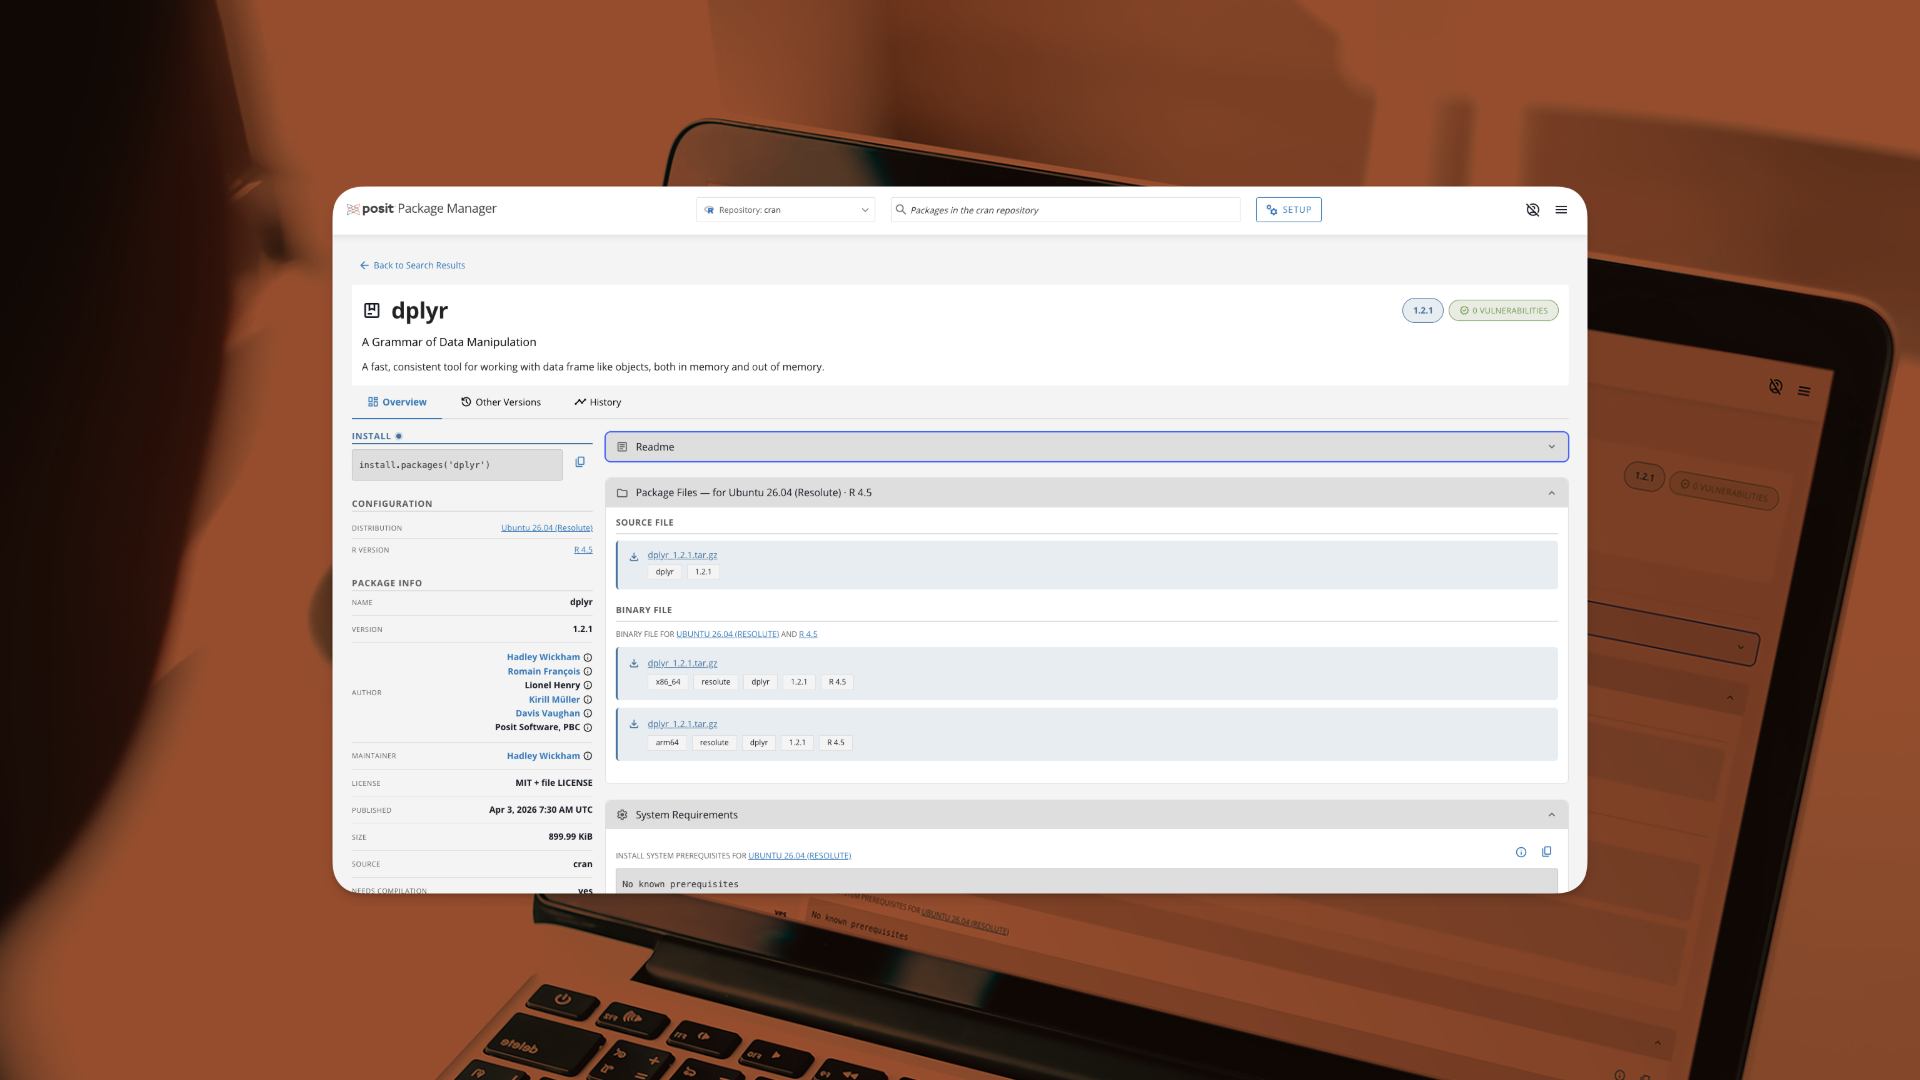Click the 'cran' source value

click(x=583, y=864)
